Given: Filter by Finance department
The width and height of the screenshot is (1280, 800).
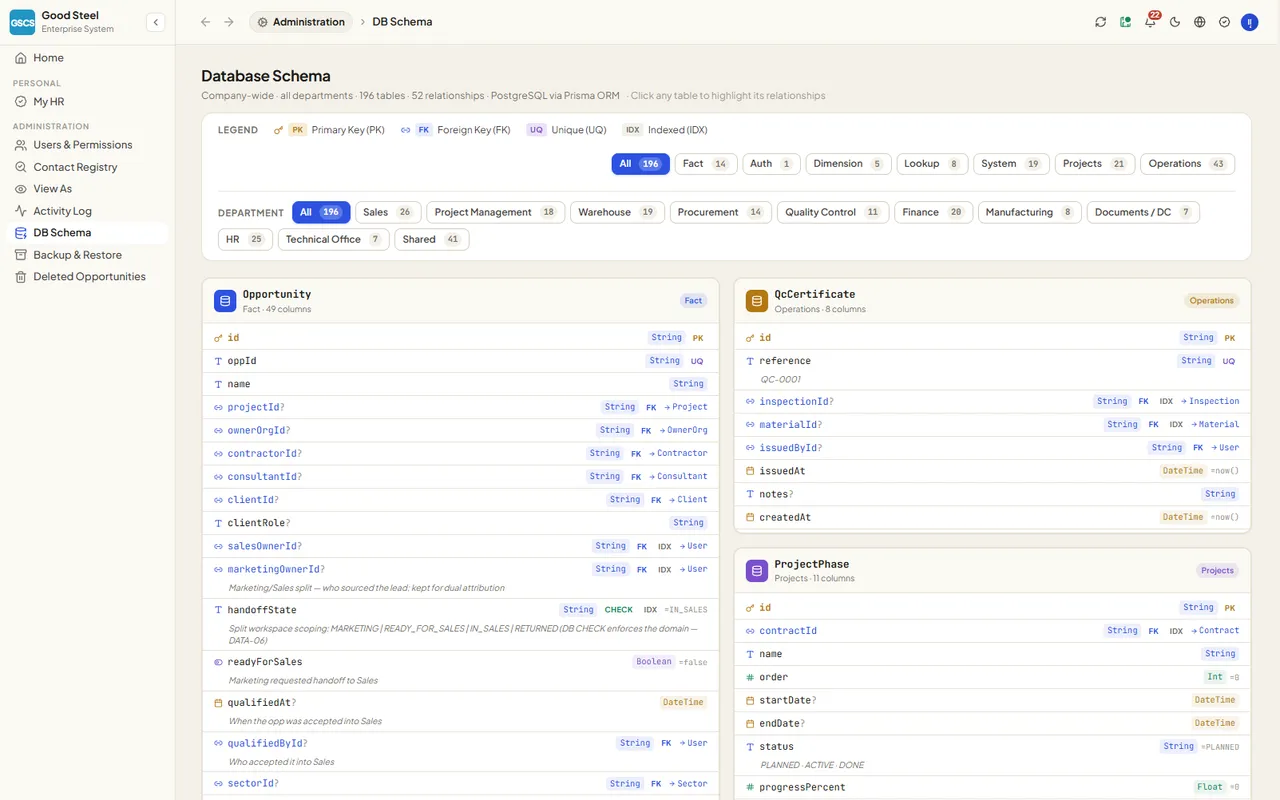Looking at the screenshot, I should point(933,212).
